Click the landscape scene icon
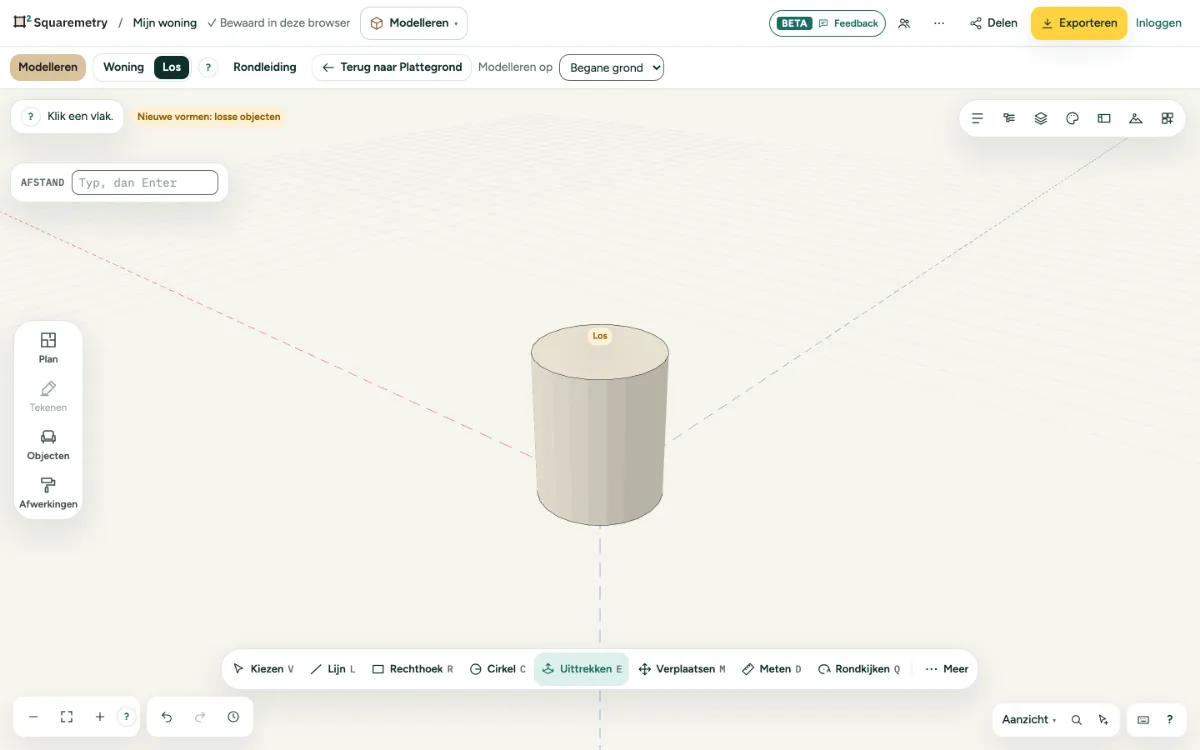Image resolution: width=1200 pixels, height=750 pixels. tap(1135, 118)
